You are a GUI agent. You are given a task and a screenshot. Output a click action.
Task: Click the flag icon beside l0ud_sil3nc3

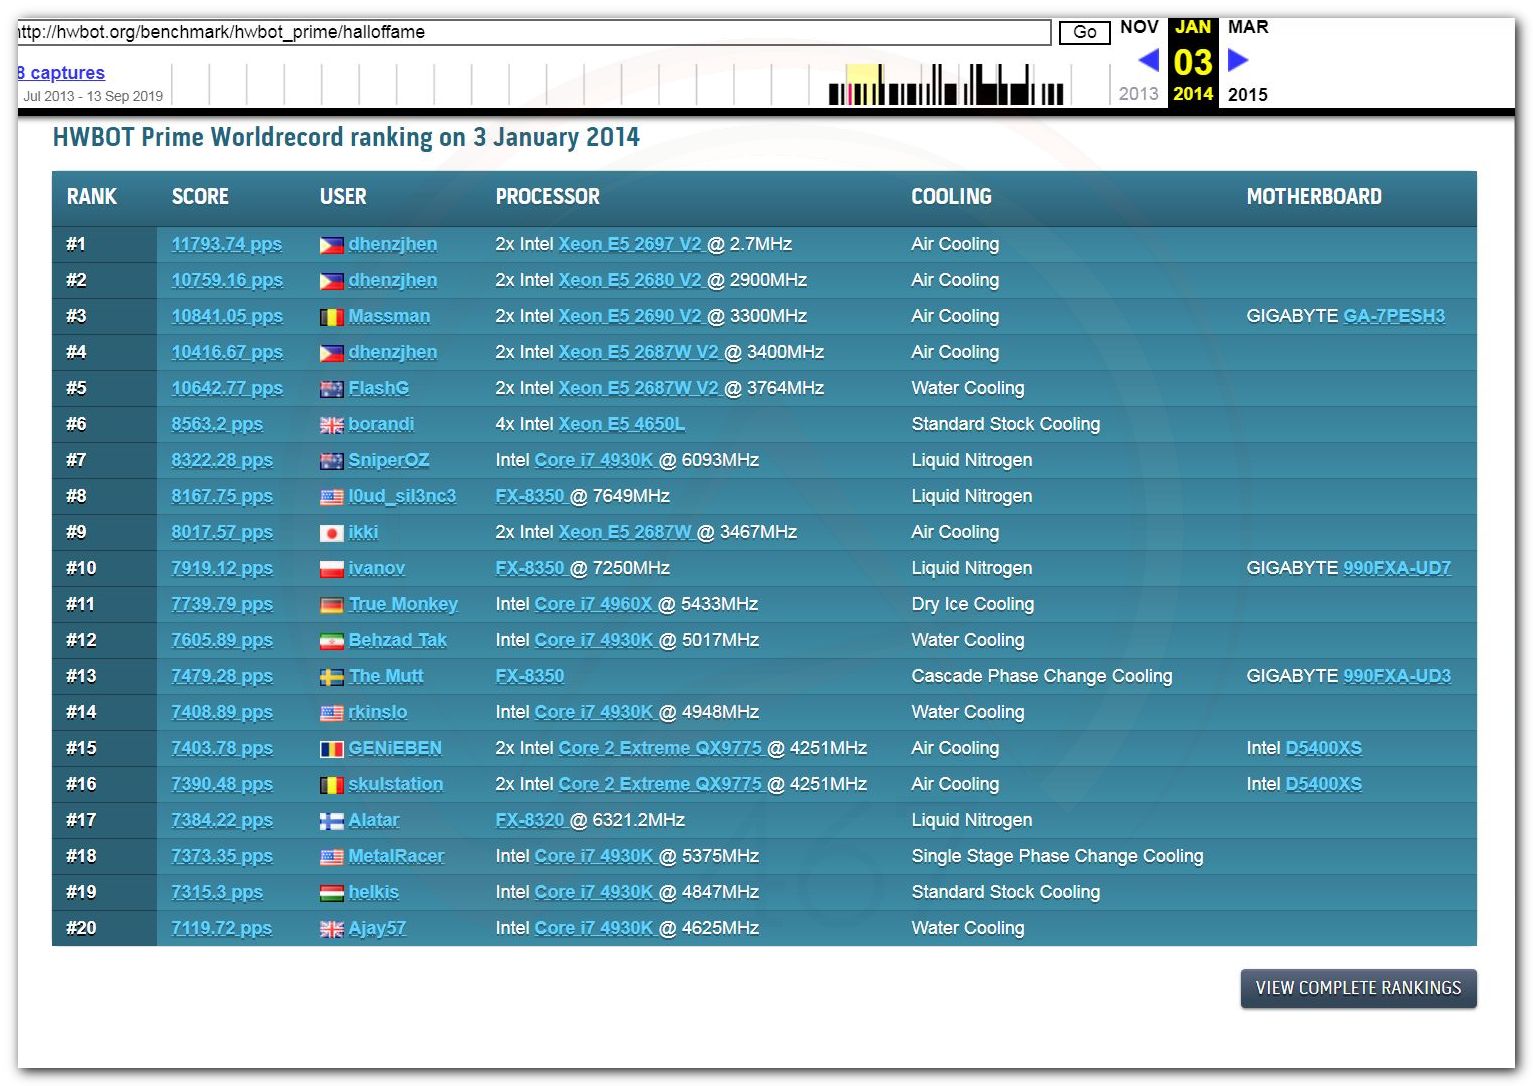tap(331, 497)
